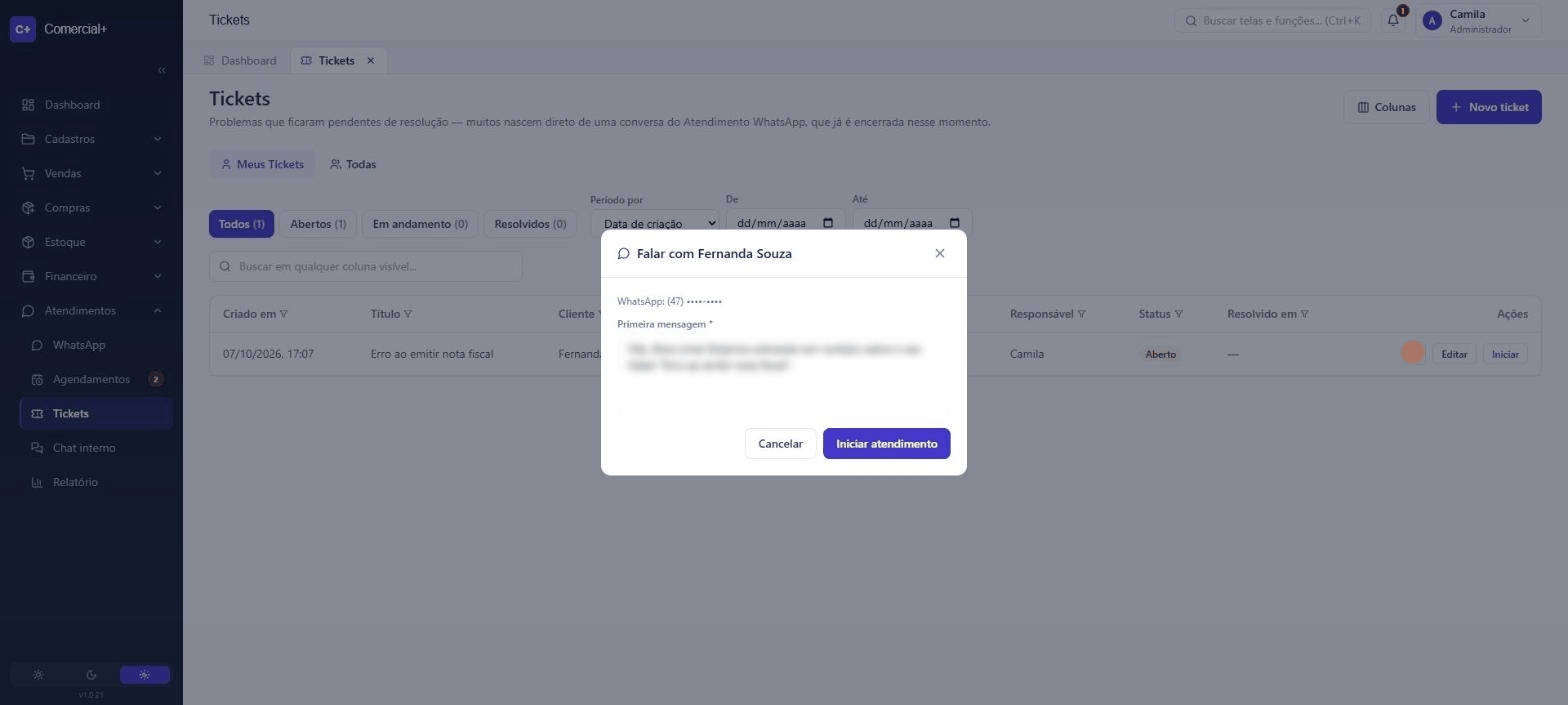The height and width of the screenshot is (705, 1568).
Task: Click the filter icon beside Criado em
Action: [x=284, y=314]
